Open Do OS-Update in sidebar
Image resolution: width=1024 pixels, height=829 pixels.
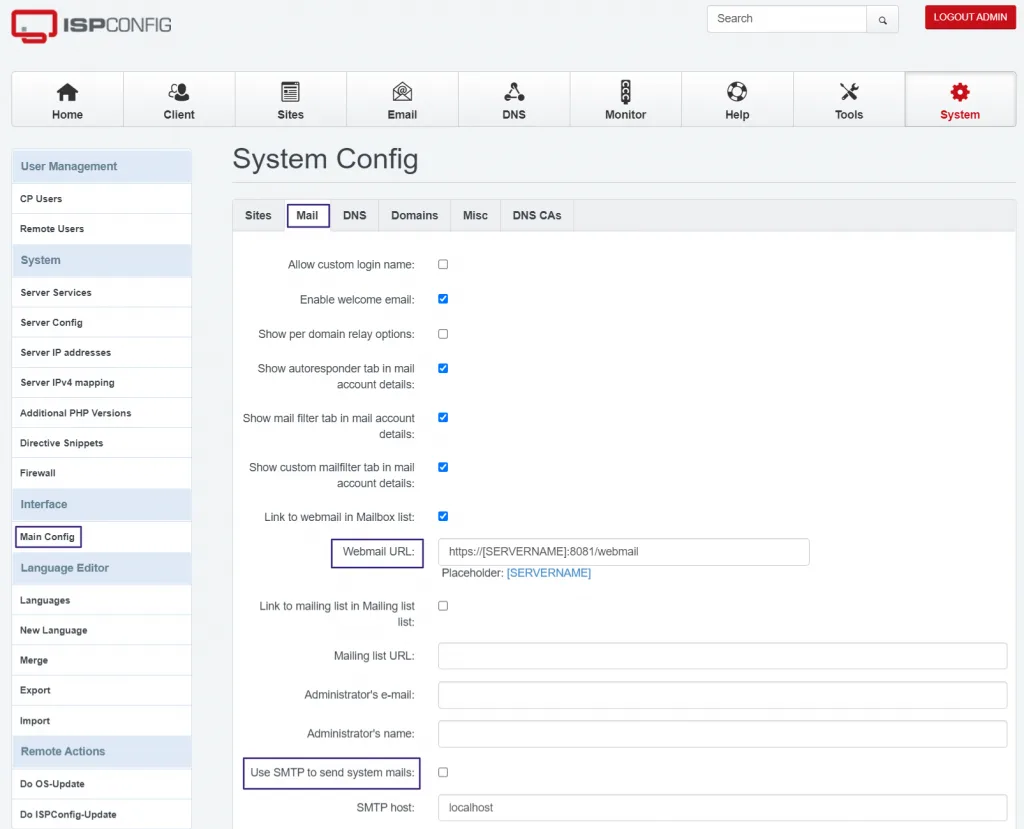pos(101,784)
